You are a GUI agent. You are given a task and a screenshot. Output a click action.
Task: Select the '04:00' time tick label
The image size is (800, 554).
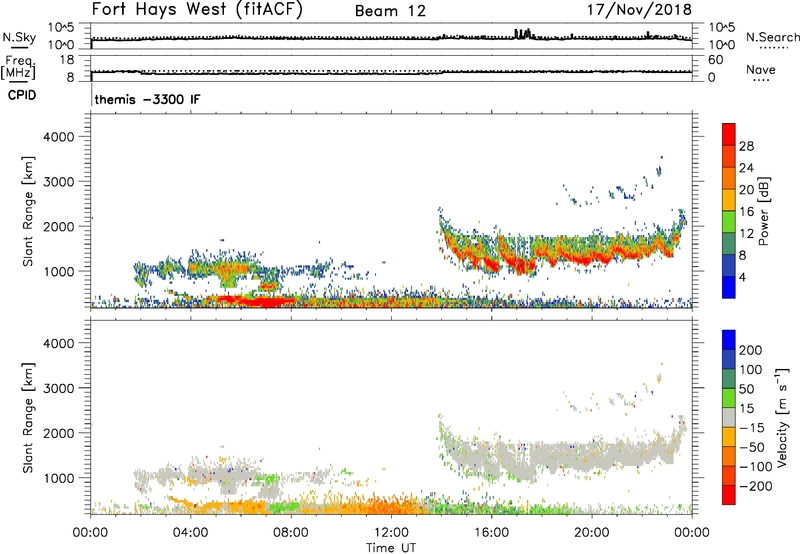point(190,533)
